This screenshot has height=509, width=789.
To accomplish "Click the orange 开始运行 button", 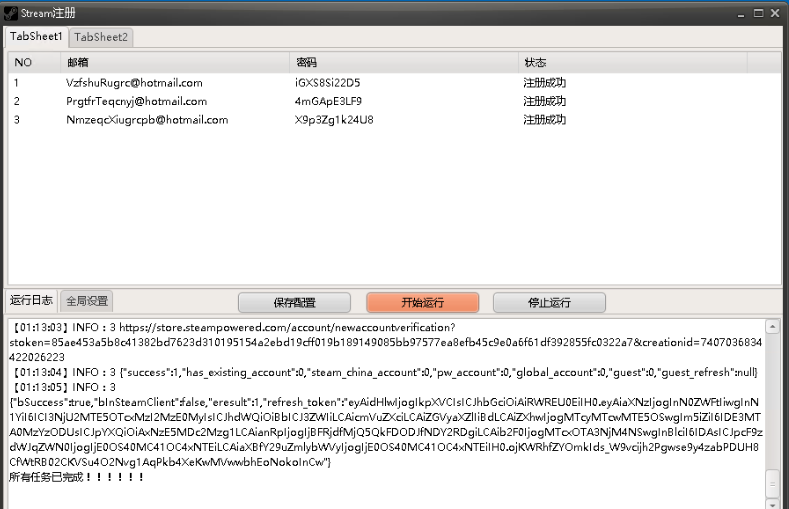I will [x=422, y=302].
